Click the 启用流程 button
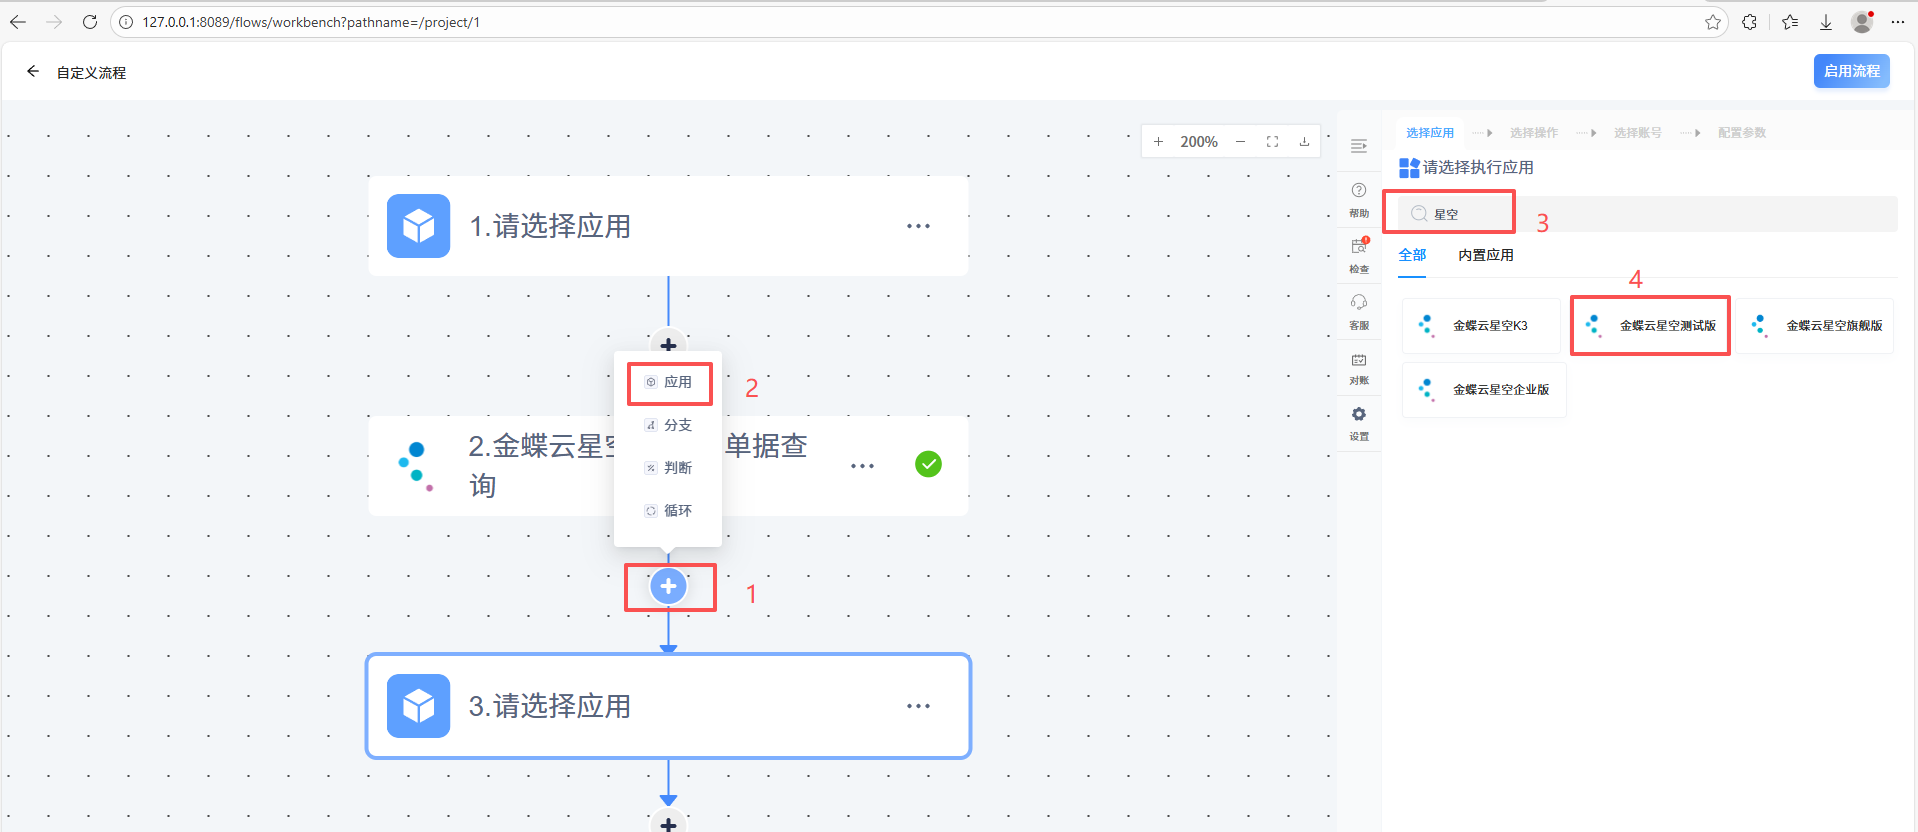This screenshot has width=1918, height=832. click(1851, 71)
